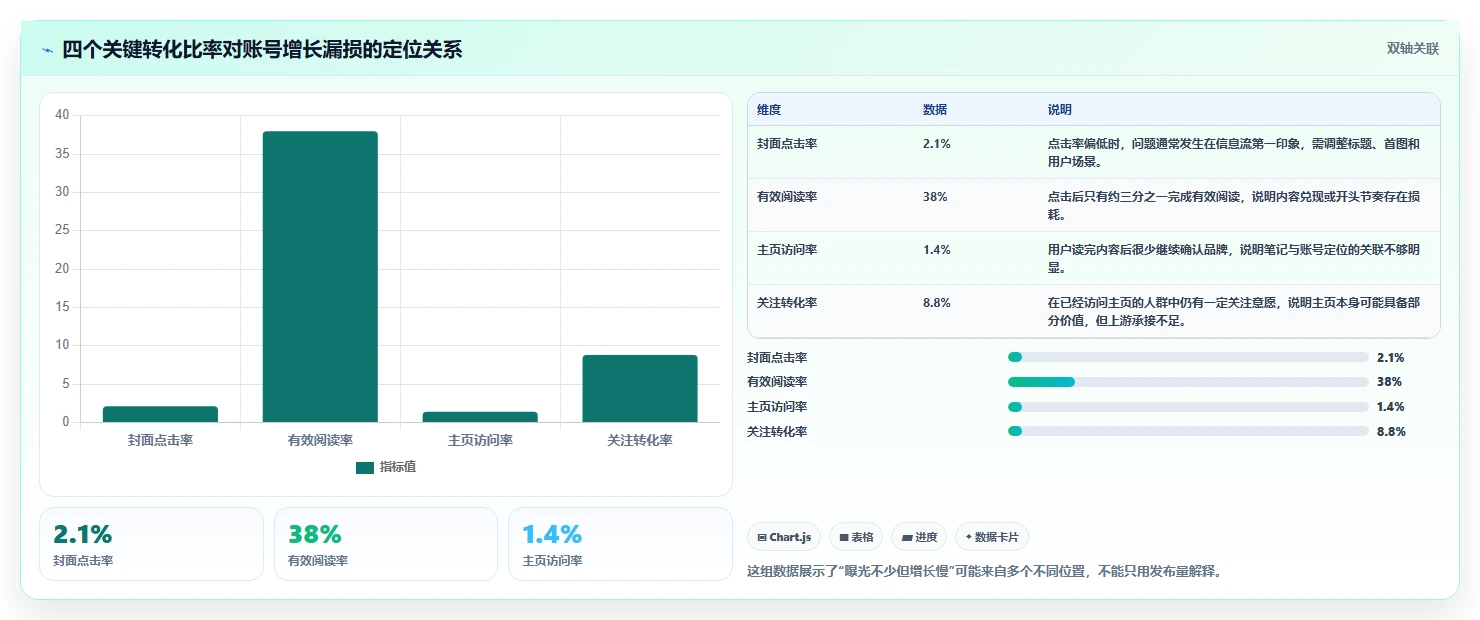Click the 封面点击率 table row label
Viewport: 1480px width, 620px height.
(x=787, y=144)
